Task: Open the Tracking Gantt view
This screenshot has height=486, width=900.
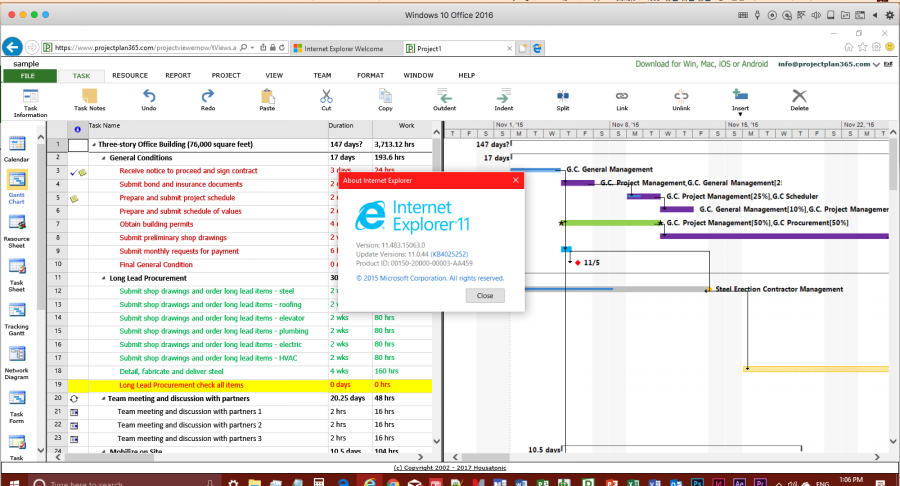Action: pyautogui.click(x=17, y=320)
